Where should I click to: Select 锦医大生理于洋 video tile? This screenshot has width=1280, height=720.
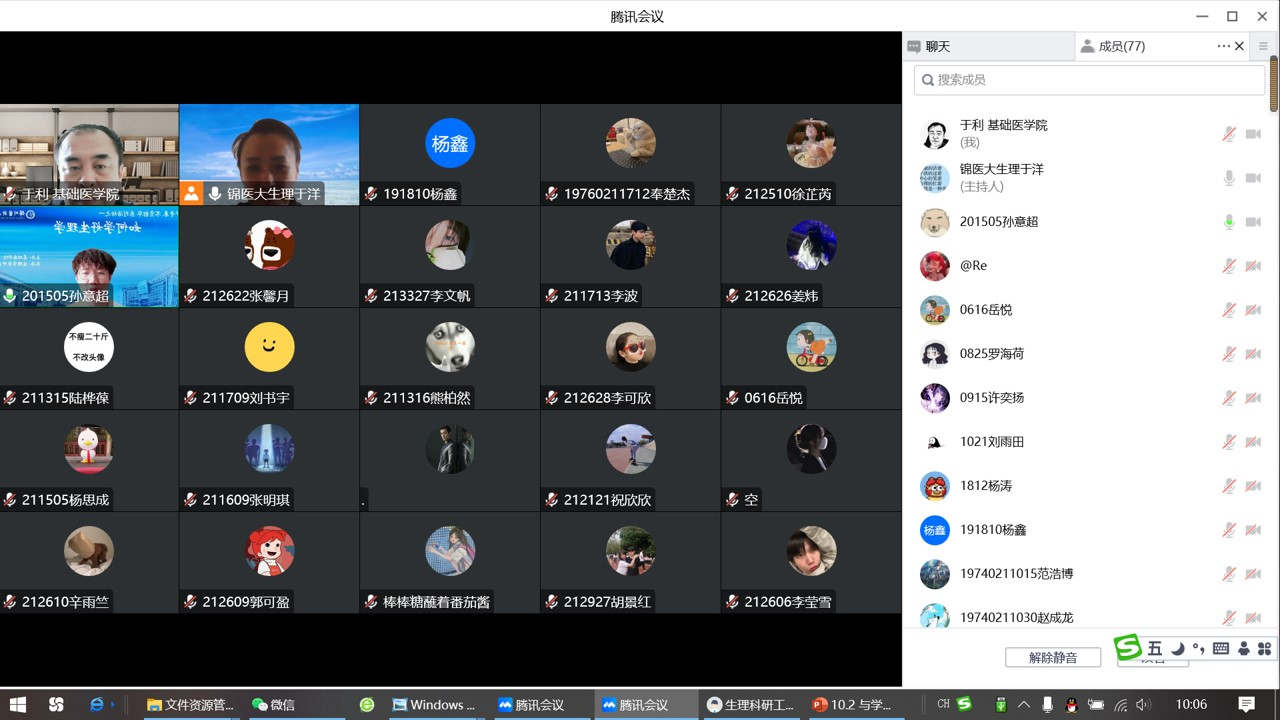pyautogui.click(x=269, y=155)
